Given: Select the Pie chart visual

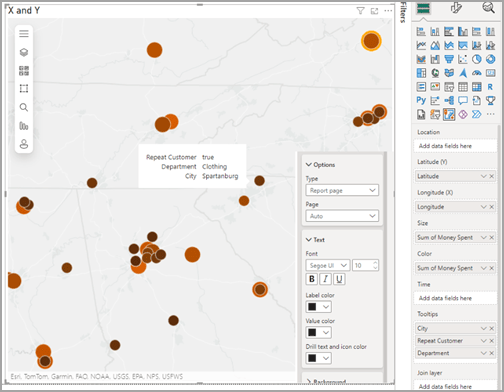Looking at the screenshot, I should (477, 59).
